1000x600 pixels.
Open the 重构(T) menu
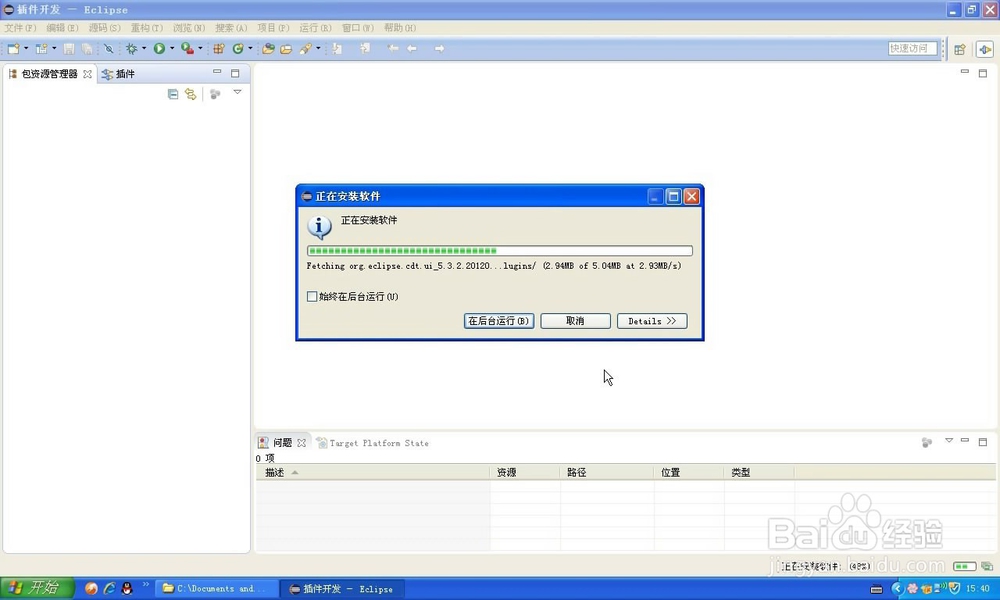[x=147, y=28]
